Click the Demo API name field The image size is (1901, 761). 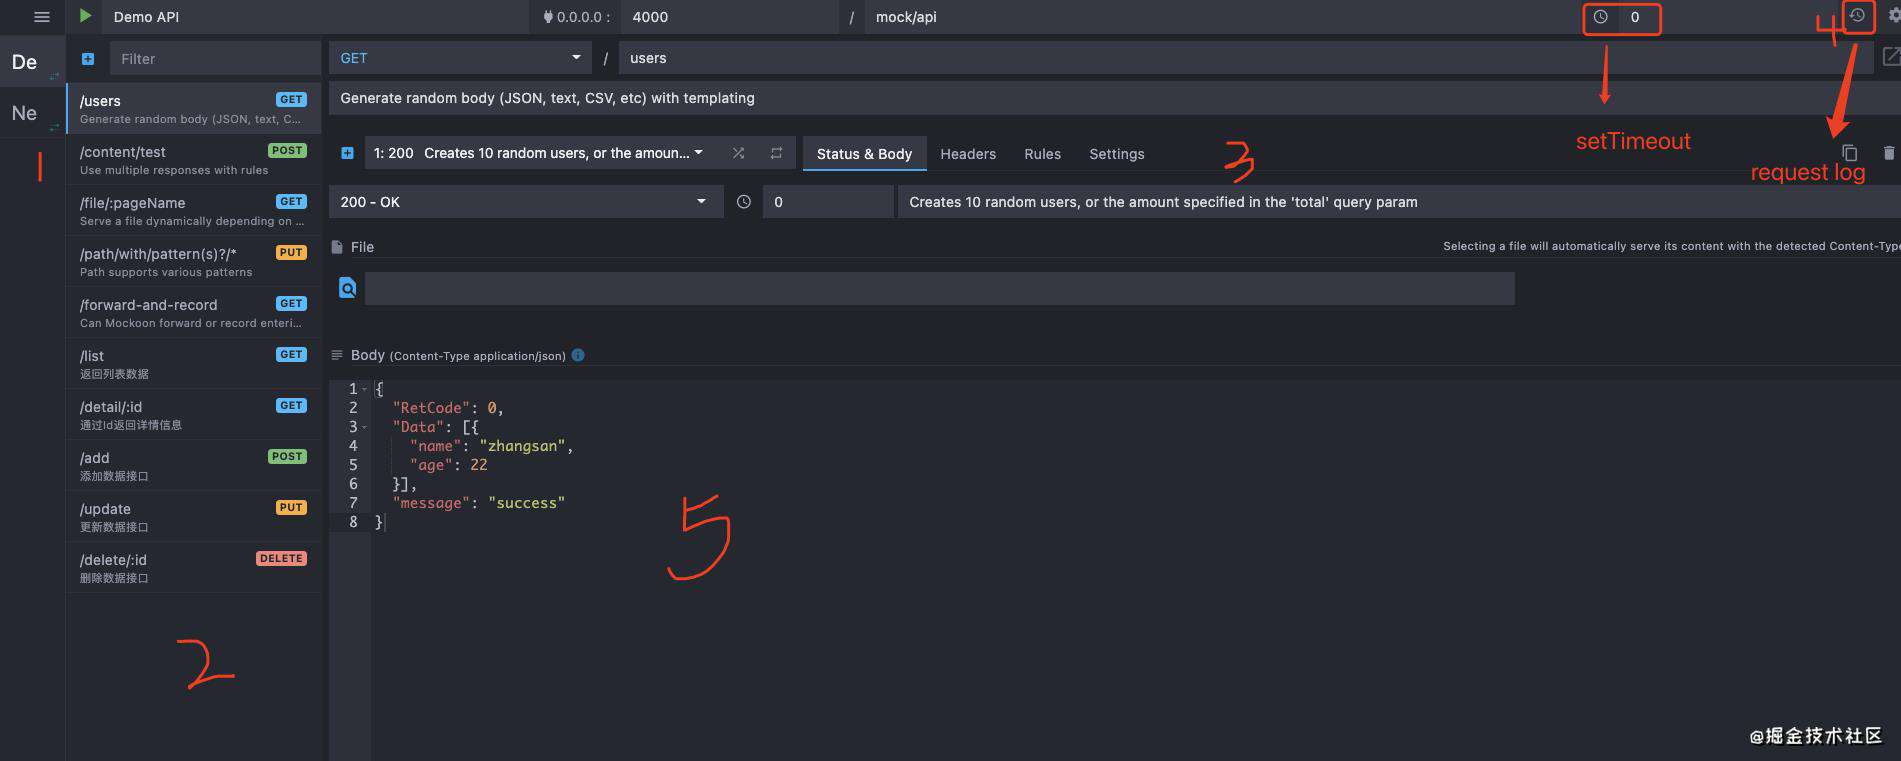315,17
